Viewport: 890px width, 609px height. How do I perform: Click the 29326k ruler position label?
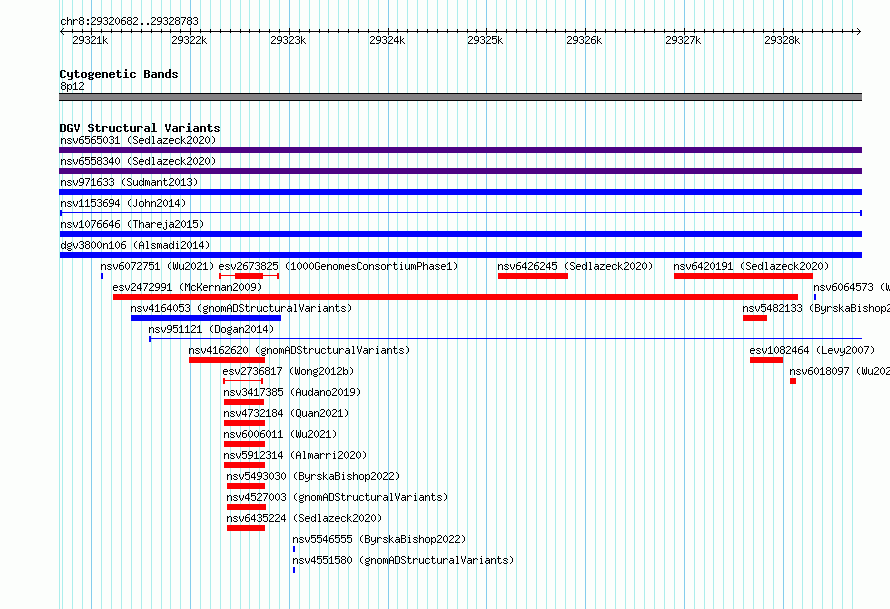pyautogui.click(x=584, y=40)
